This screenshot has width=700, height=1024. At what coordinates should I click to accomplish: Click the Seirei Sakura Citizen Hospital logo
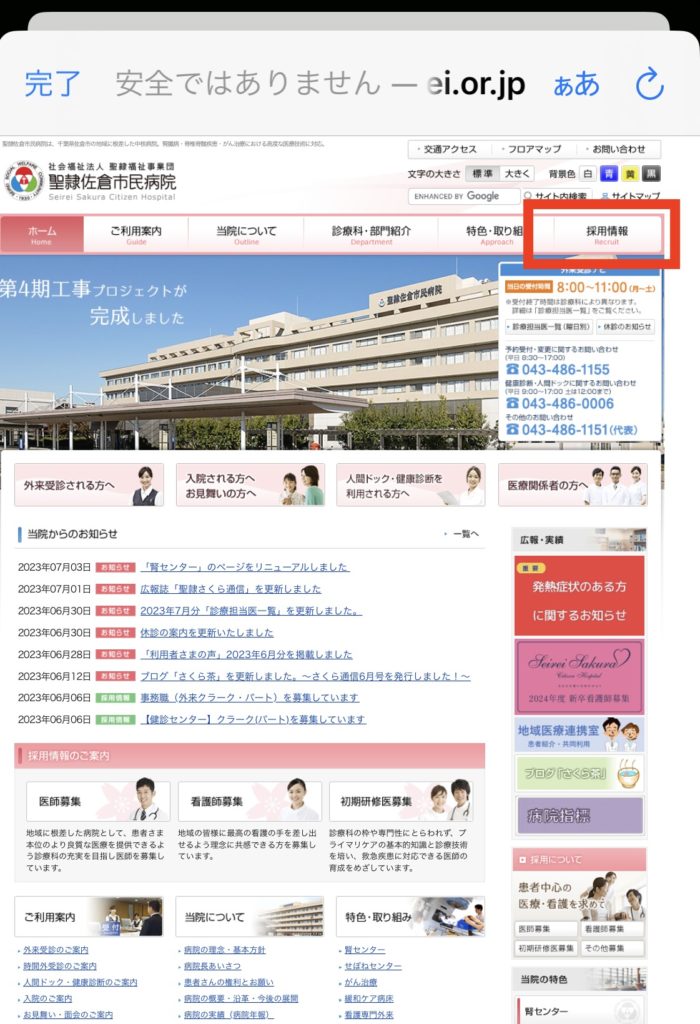click(92, 179)
